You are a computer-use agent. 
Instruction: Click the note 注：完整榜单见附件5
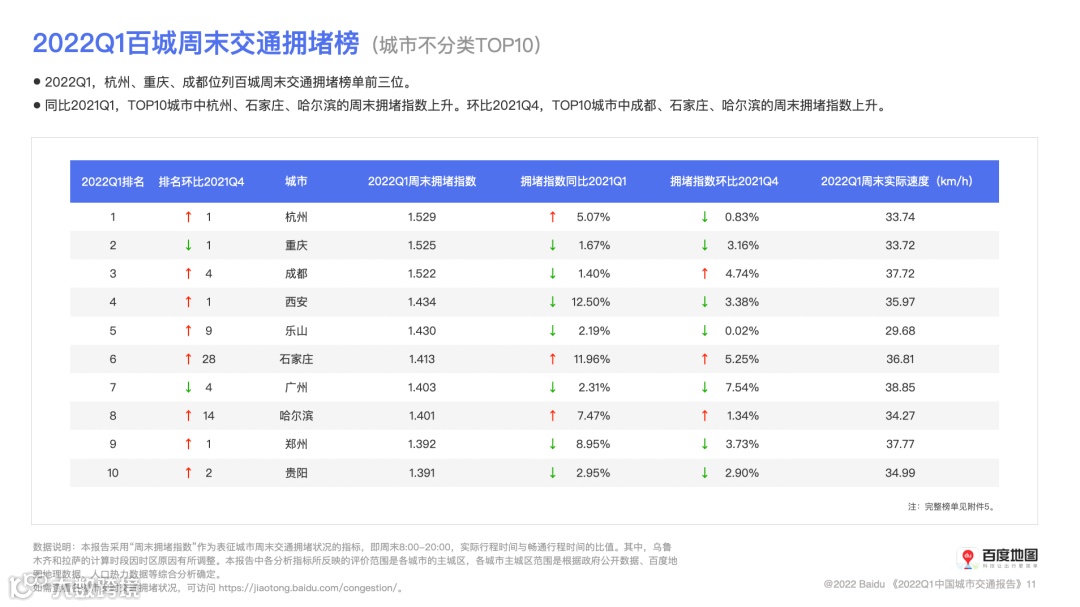tap(952, 506)
